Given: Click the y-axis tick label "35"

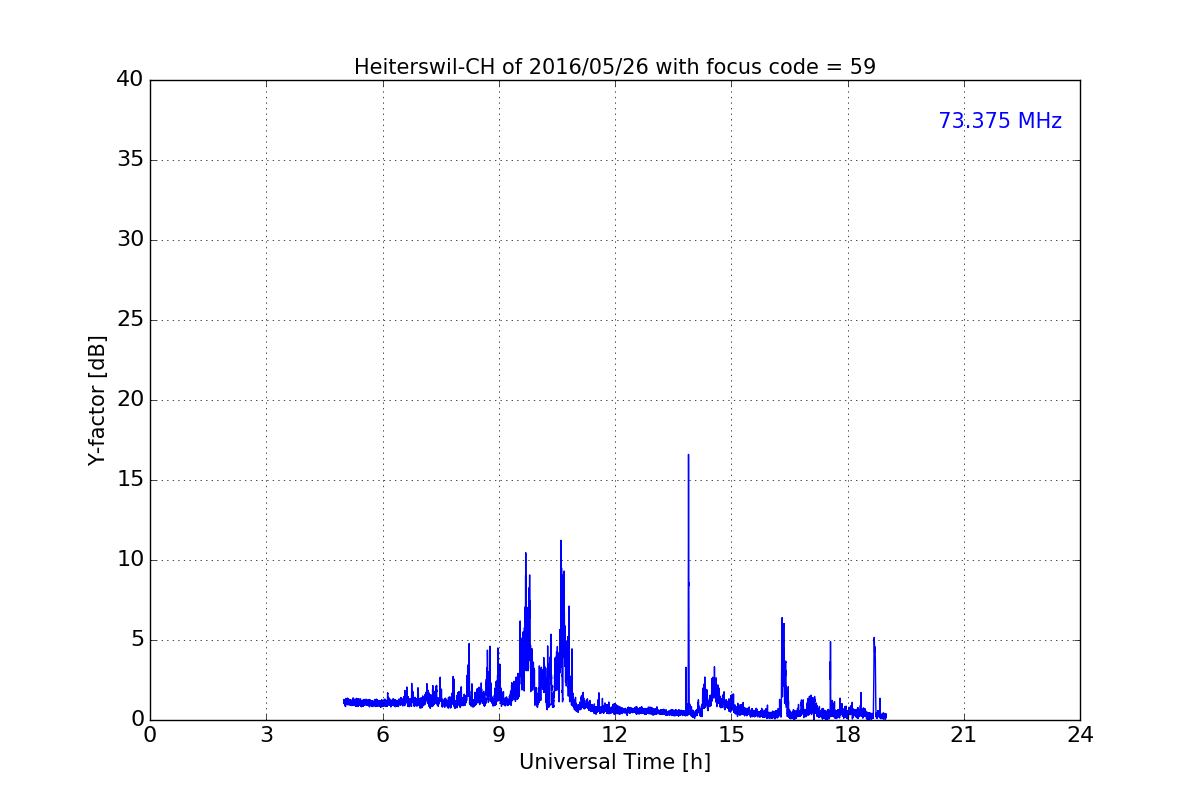Looking at the screenshot, I should pyautogui.click(x=130, y=160).
